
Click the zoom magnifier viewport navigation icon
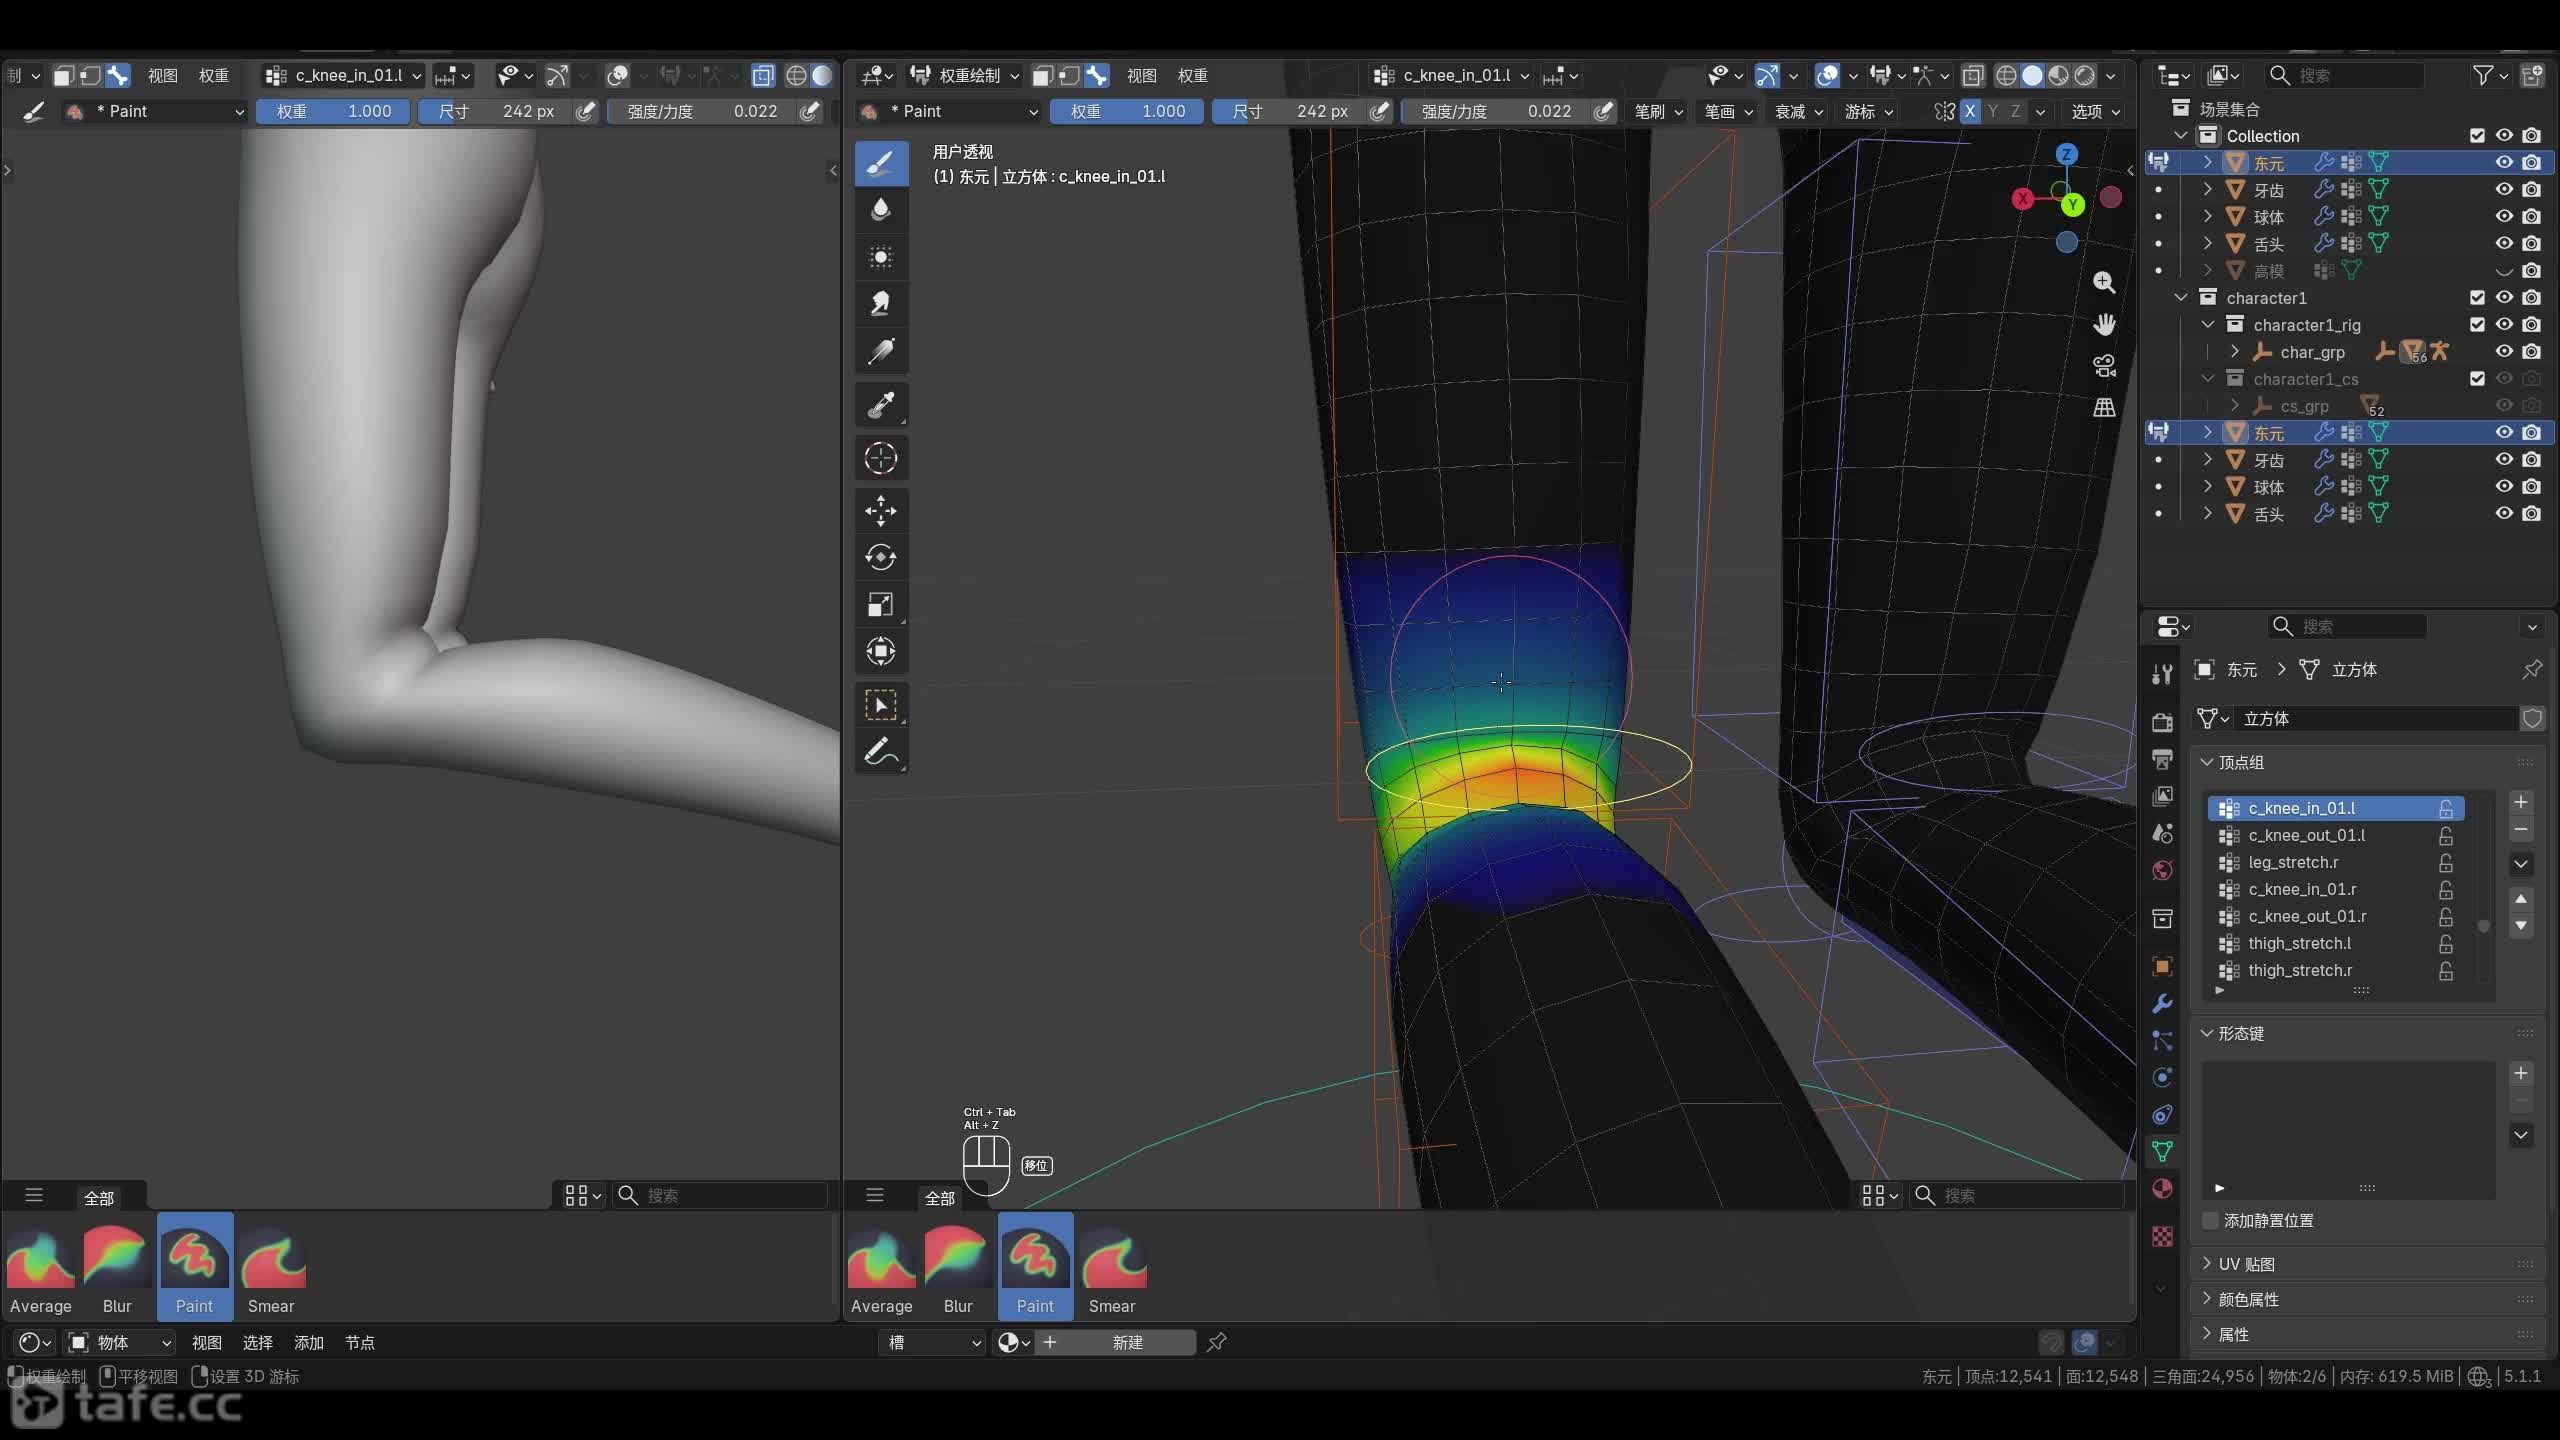coord(2104,283)
